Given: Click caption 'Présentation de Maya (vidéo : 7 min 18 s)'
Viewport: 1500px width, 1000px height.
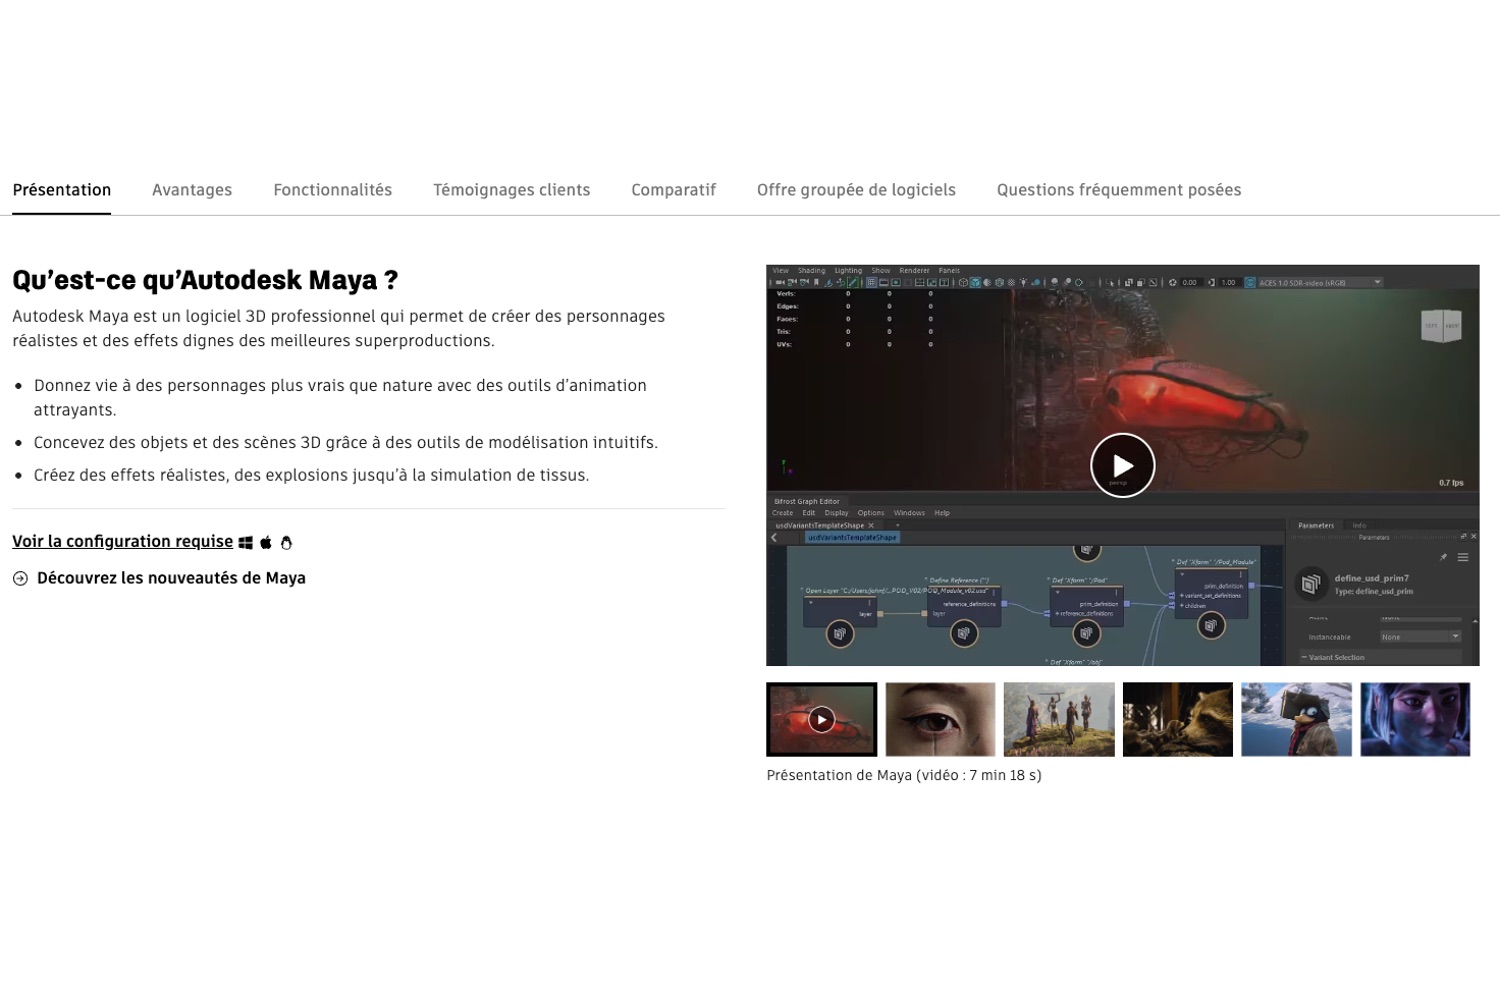Looking at the screenshot, I should [904, 775].
